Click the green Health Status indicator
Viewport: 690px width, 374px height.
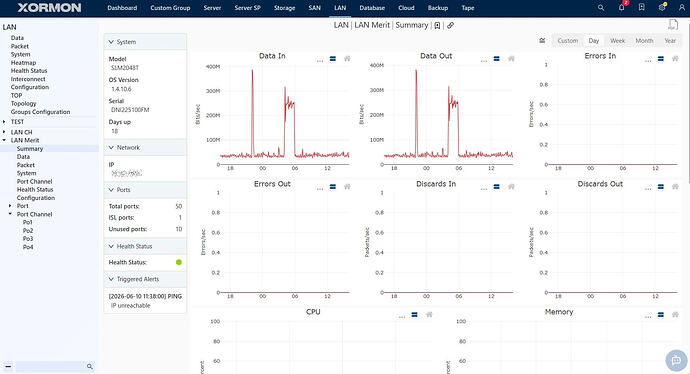179,262
